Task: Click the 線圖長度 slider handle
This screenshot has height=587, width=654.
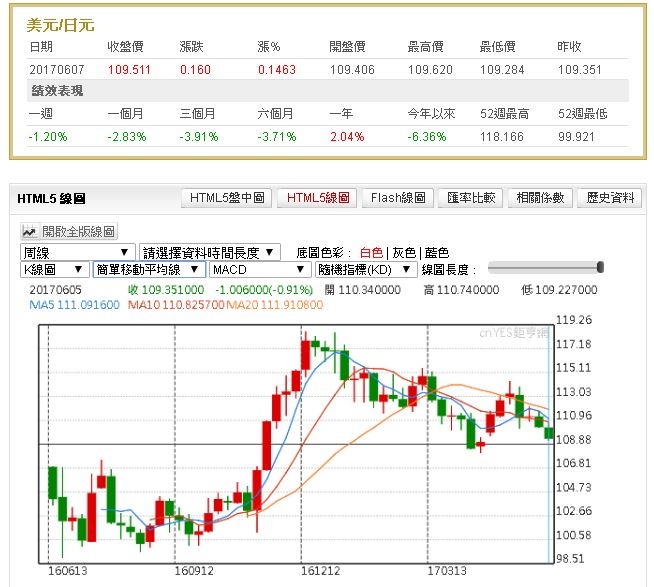Action: pos(600,267)
